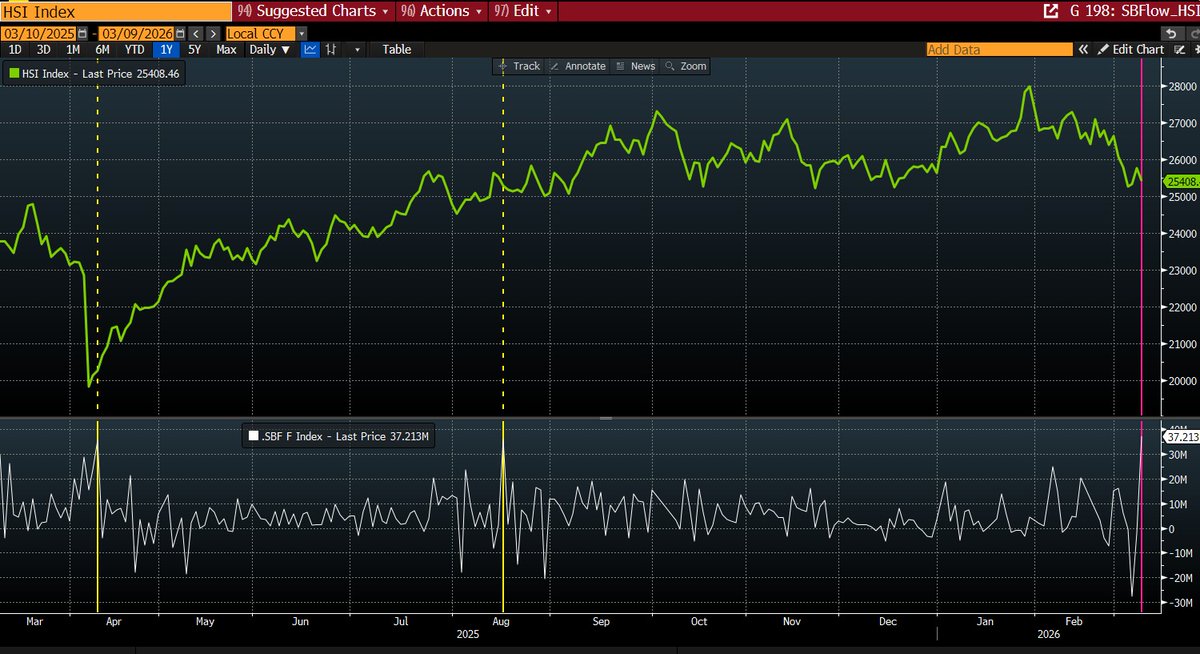Switch range to 6M

pyautogui.click(x=102, y=49)
